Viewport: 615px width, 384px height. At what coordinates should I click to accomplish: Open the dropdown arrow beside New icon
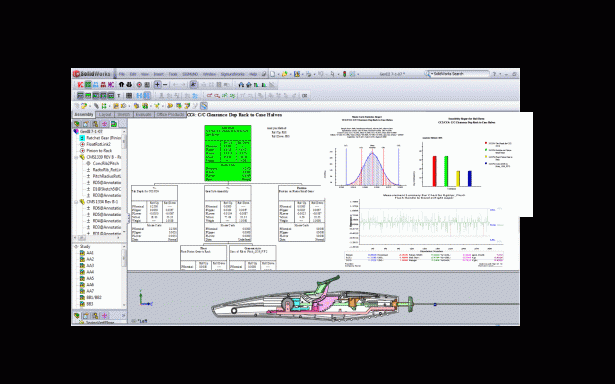[278, 74]
